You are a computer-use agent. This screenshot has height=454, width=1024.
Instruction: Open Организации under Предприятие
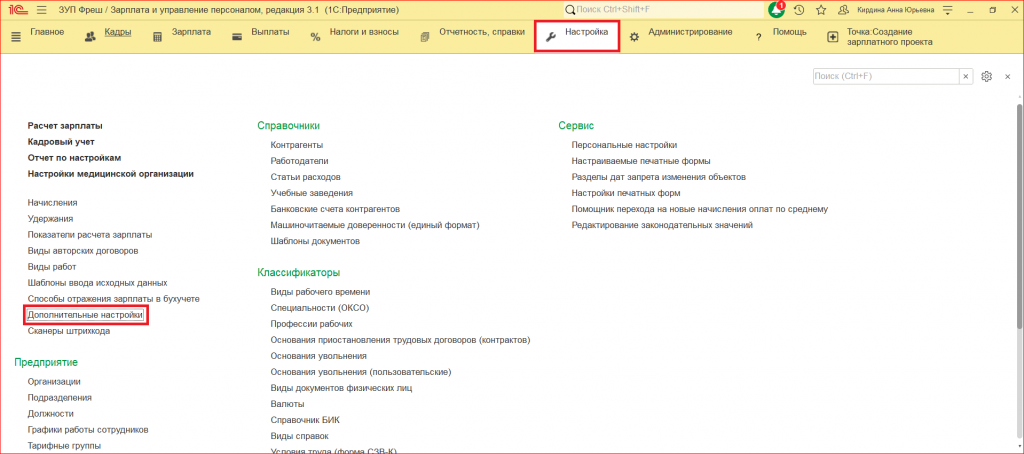(54, 381)
